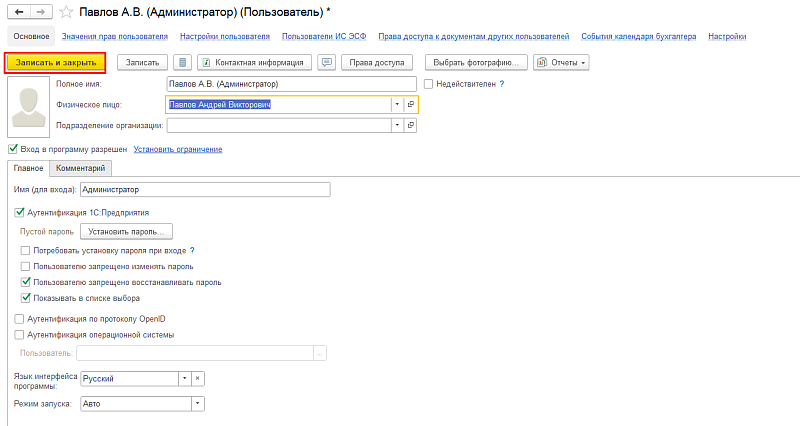Toggle the Недействителен checkbox
This screenshot has width=800, height=426.
[429, 84]
